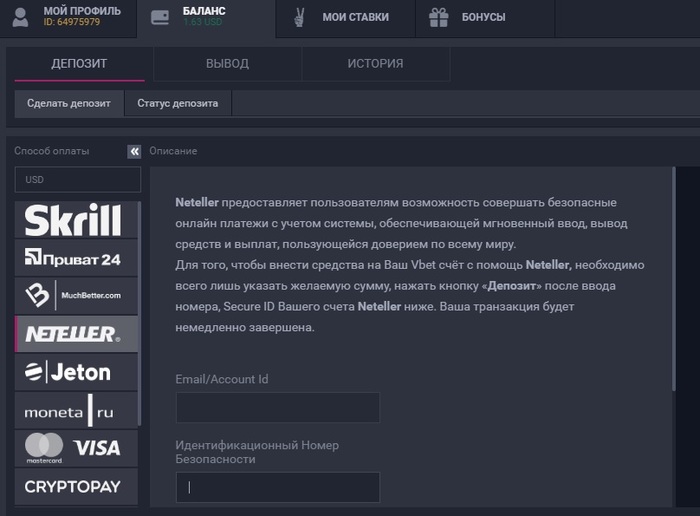
Task: Click the payment methods list scrollbar
Action: 139,313
